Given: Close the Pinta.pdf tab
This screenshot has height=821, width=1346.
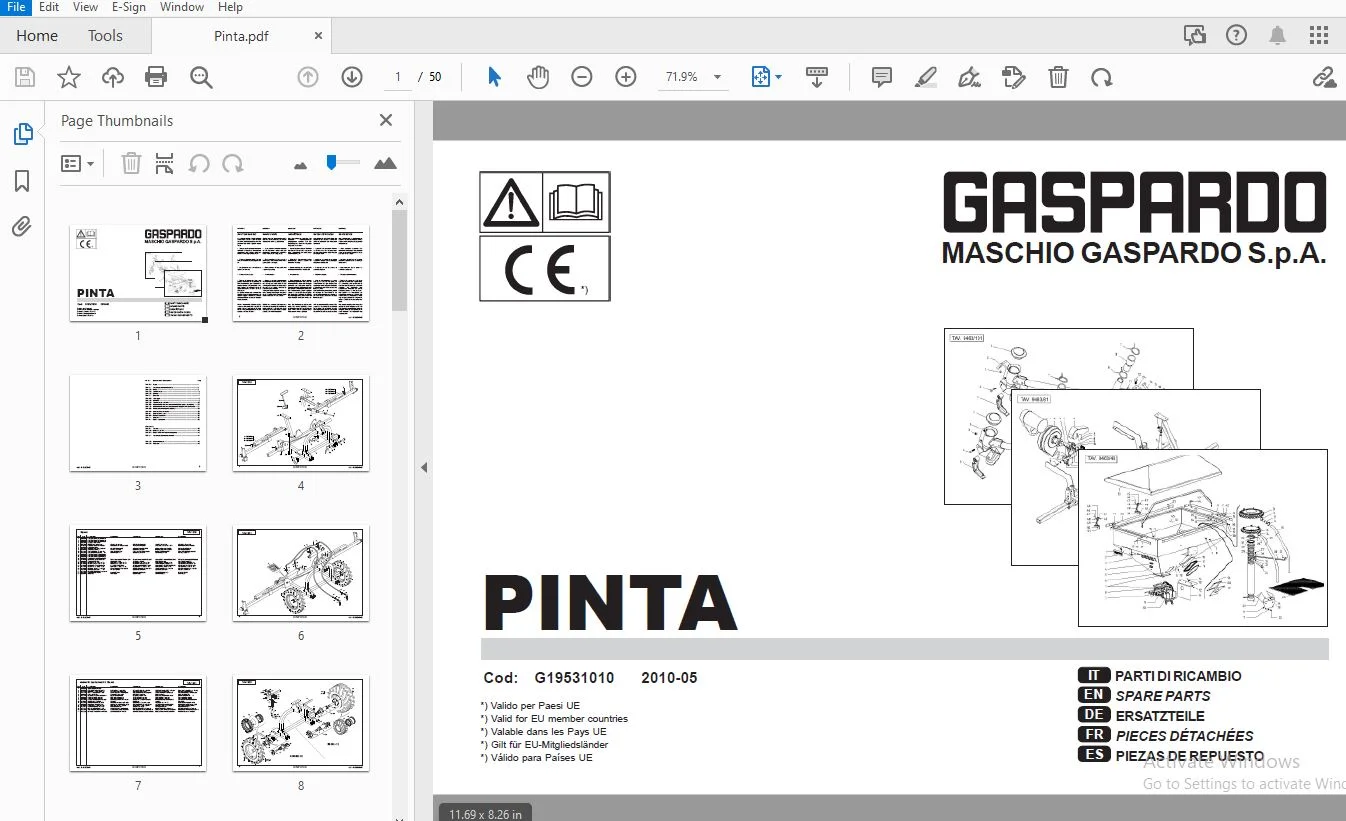Looking at the screenshot, I should click(x=319, y=36).
